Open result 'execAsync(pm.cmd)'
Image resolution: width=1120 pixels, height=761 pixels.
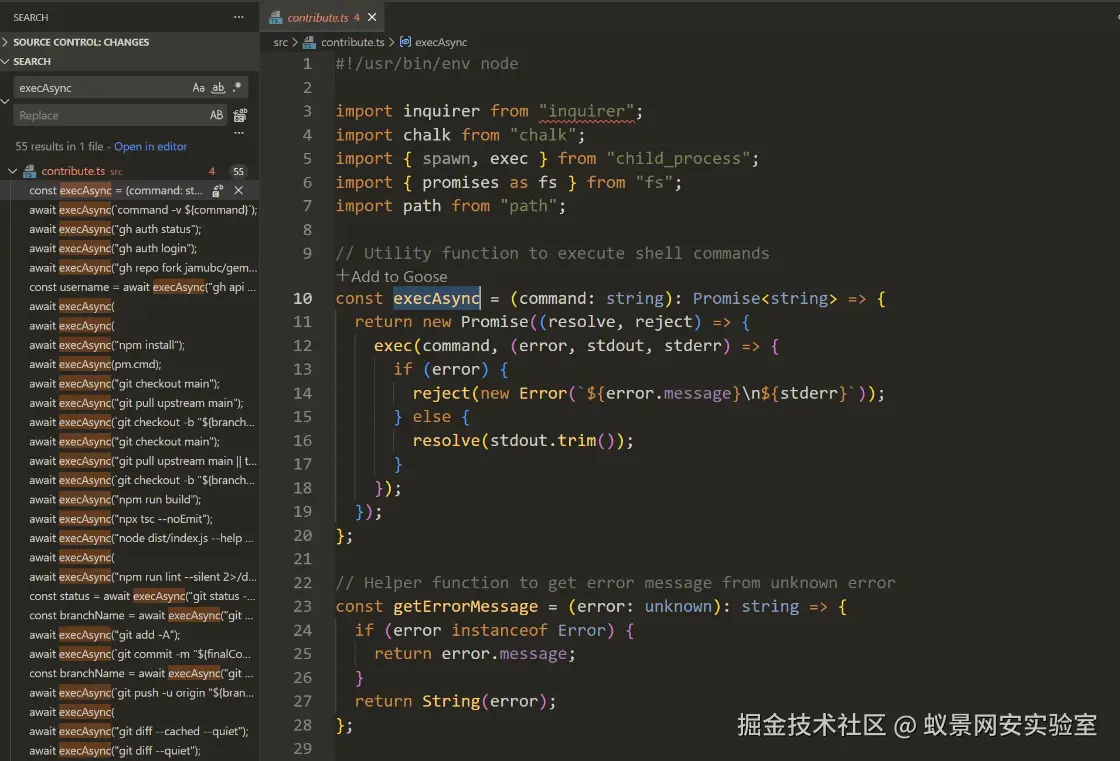tap(95, 364)
